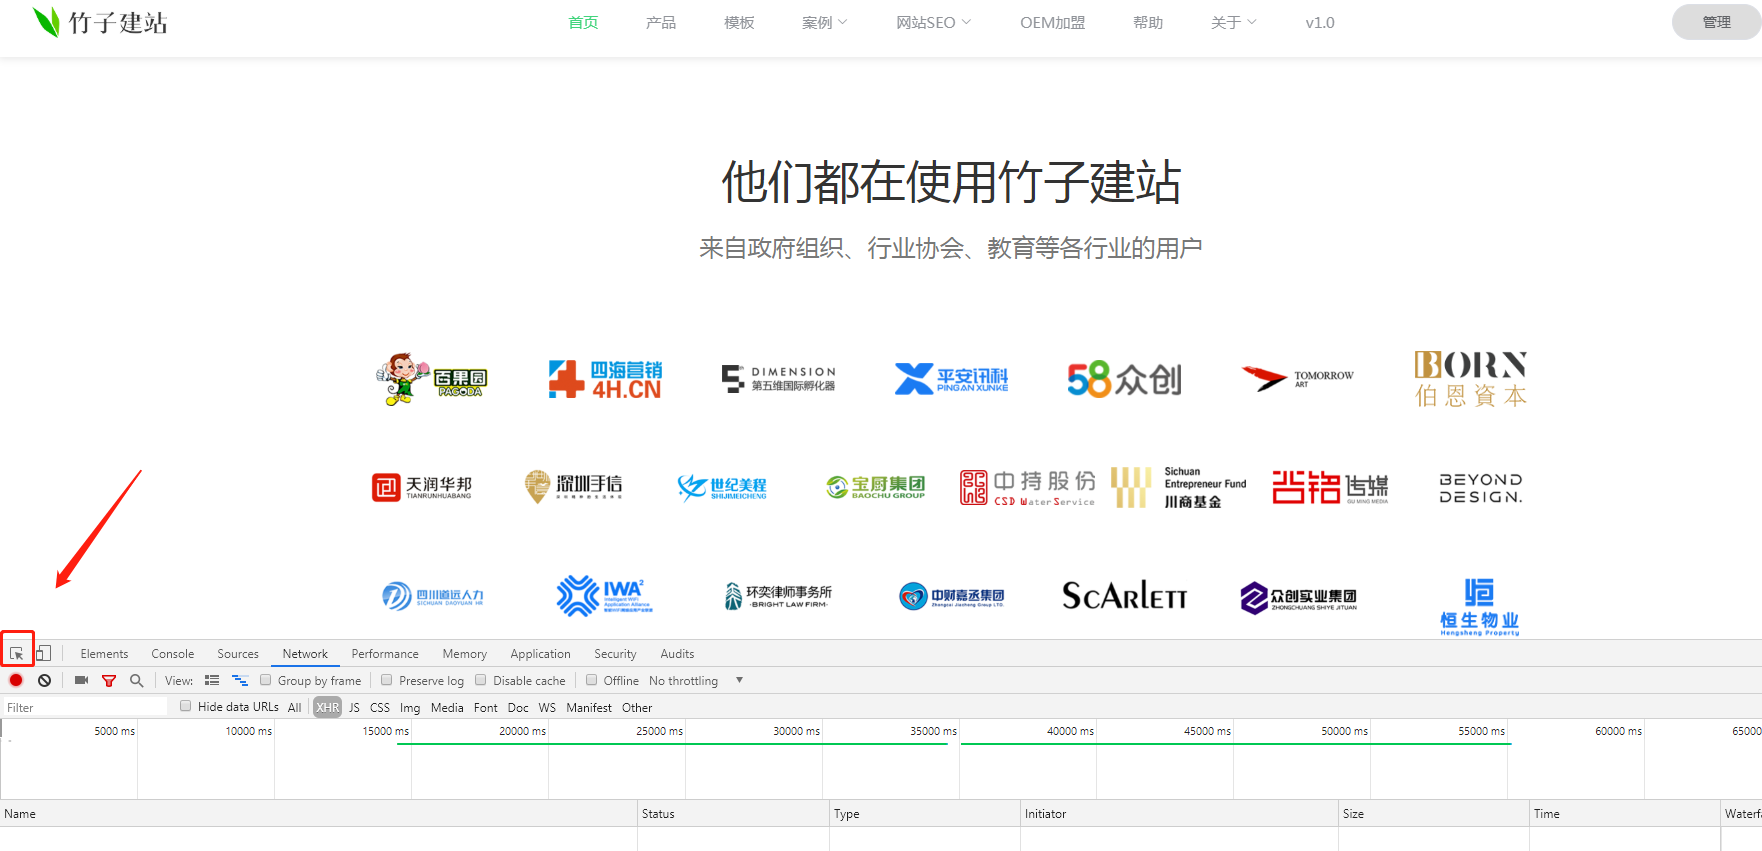Check Disable cache option

pyautogui.click(x=480, y=680)
